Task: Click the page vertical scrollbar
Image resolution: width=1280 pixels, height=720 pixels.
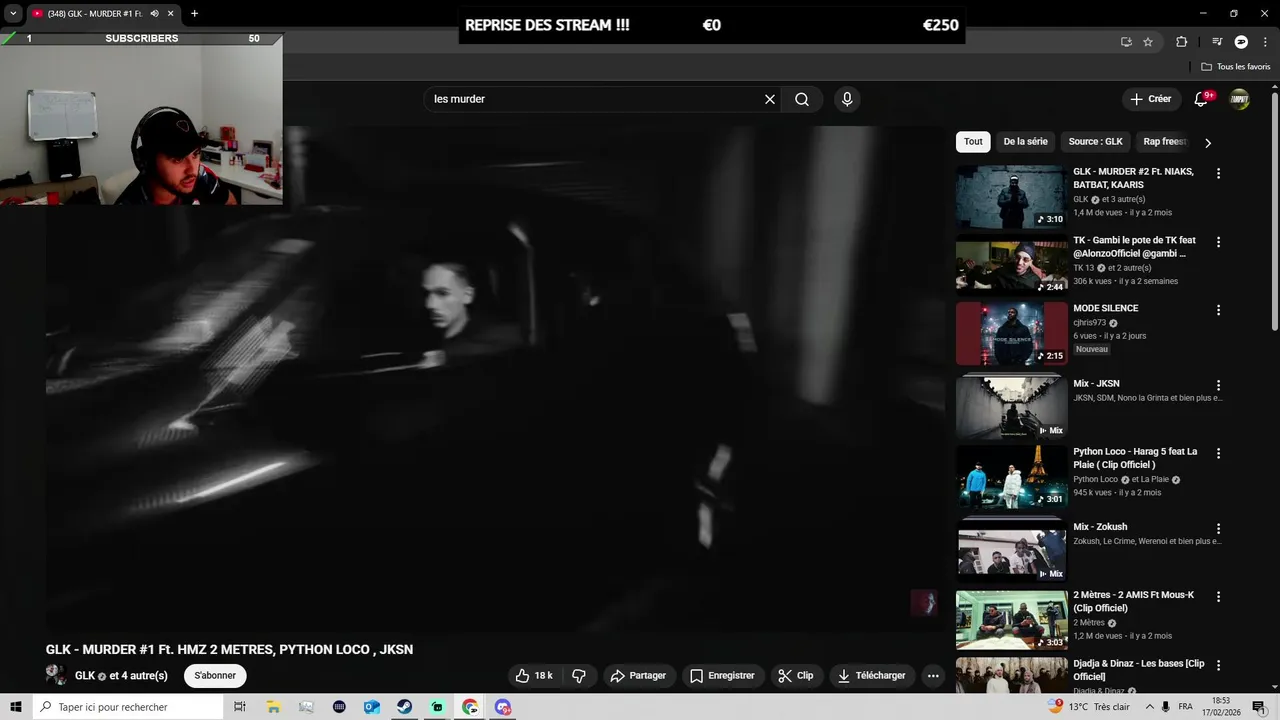Action: (x=1274, y=211)
